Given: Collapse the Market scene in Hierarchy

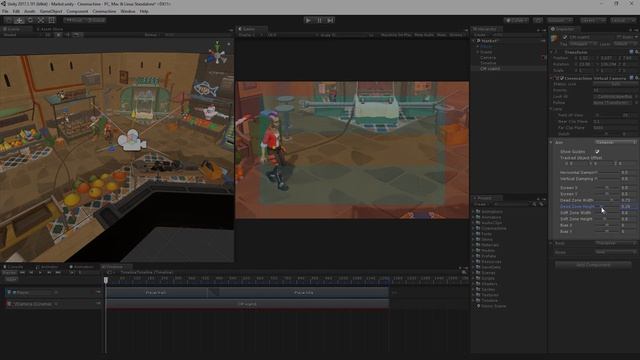Looking at the screenshot, I should (474, 41).
